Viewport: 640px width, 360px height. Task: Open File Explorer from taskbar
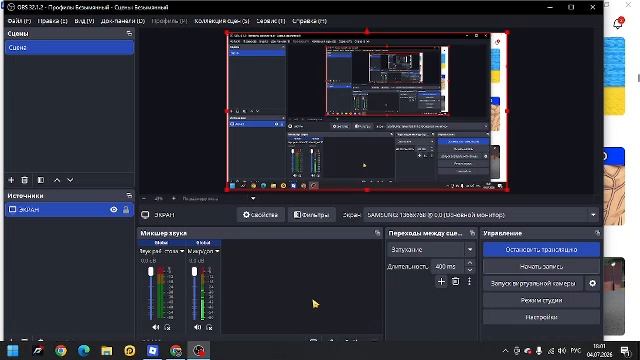coord(107,351)
